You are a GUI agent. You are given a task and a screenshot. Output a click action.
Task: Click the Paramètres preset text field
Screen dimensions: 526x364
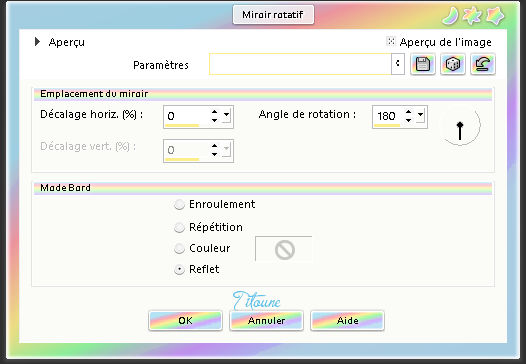click(300, 64)
